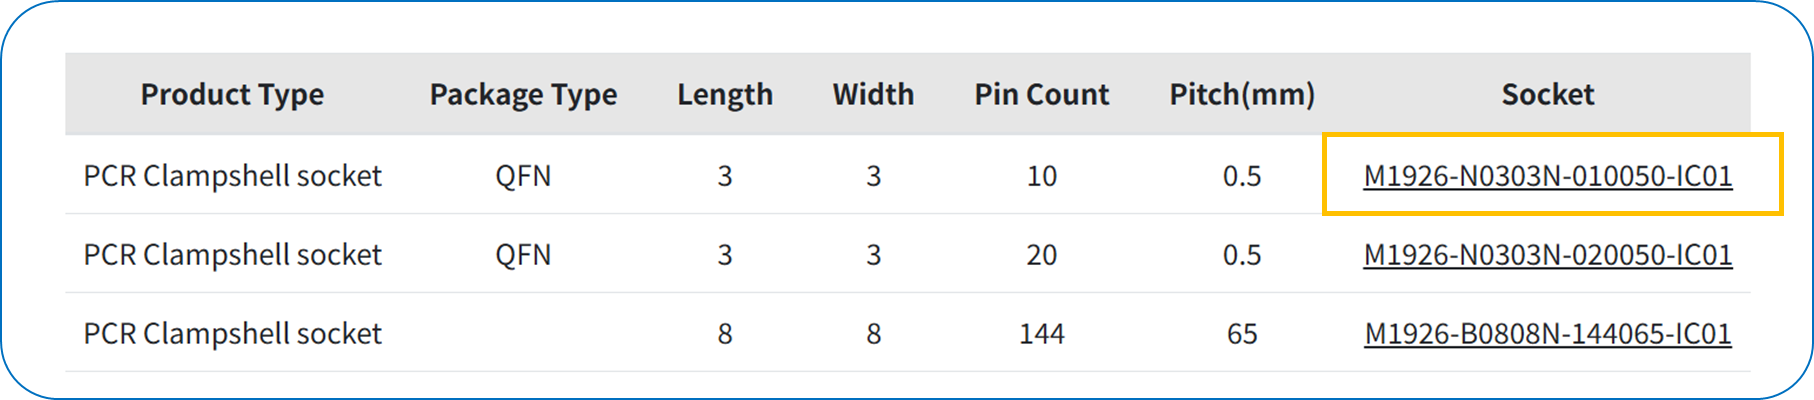Click the pin count value 144

1042,334
